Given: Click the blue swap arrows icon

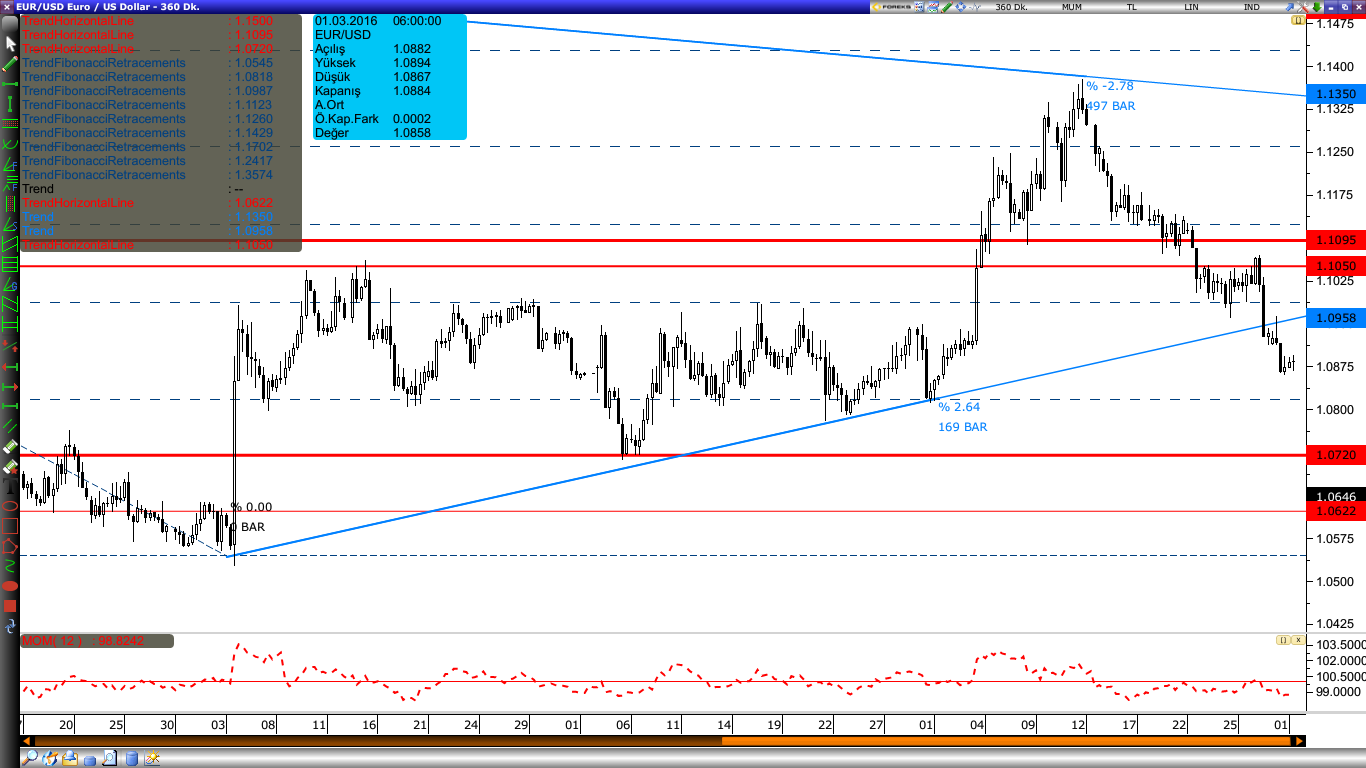Looking at the screenshot, I should [x=10, y=626].
